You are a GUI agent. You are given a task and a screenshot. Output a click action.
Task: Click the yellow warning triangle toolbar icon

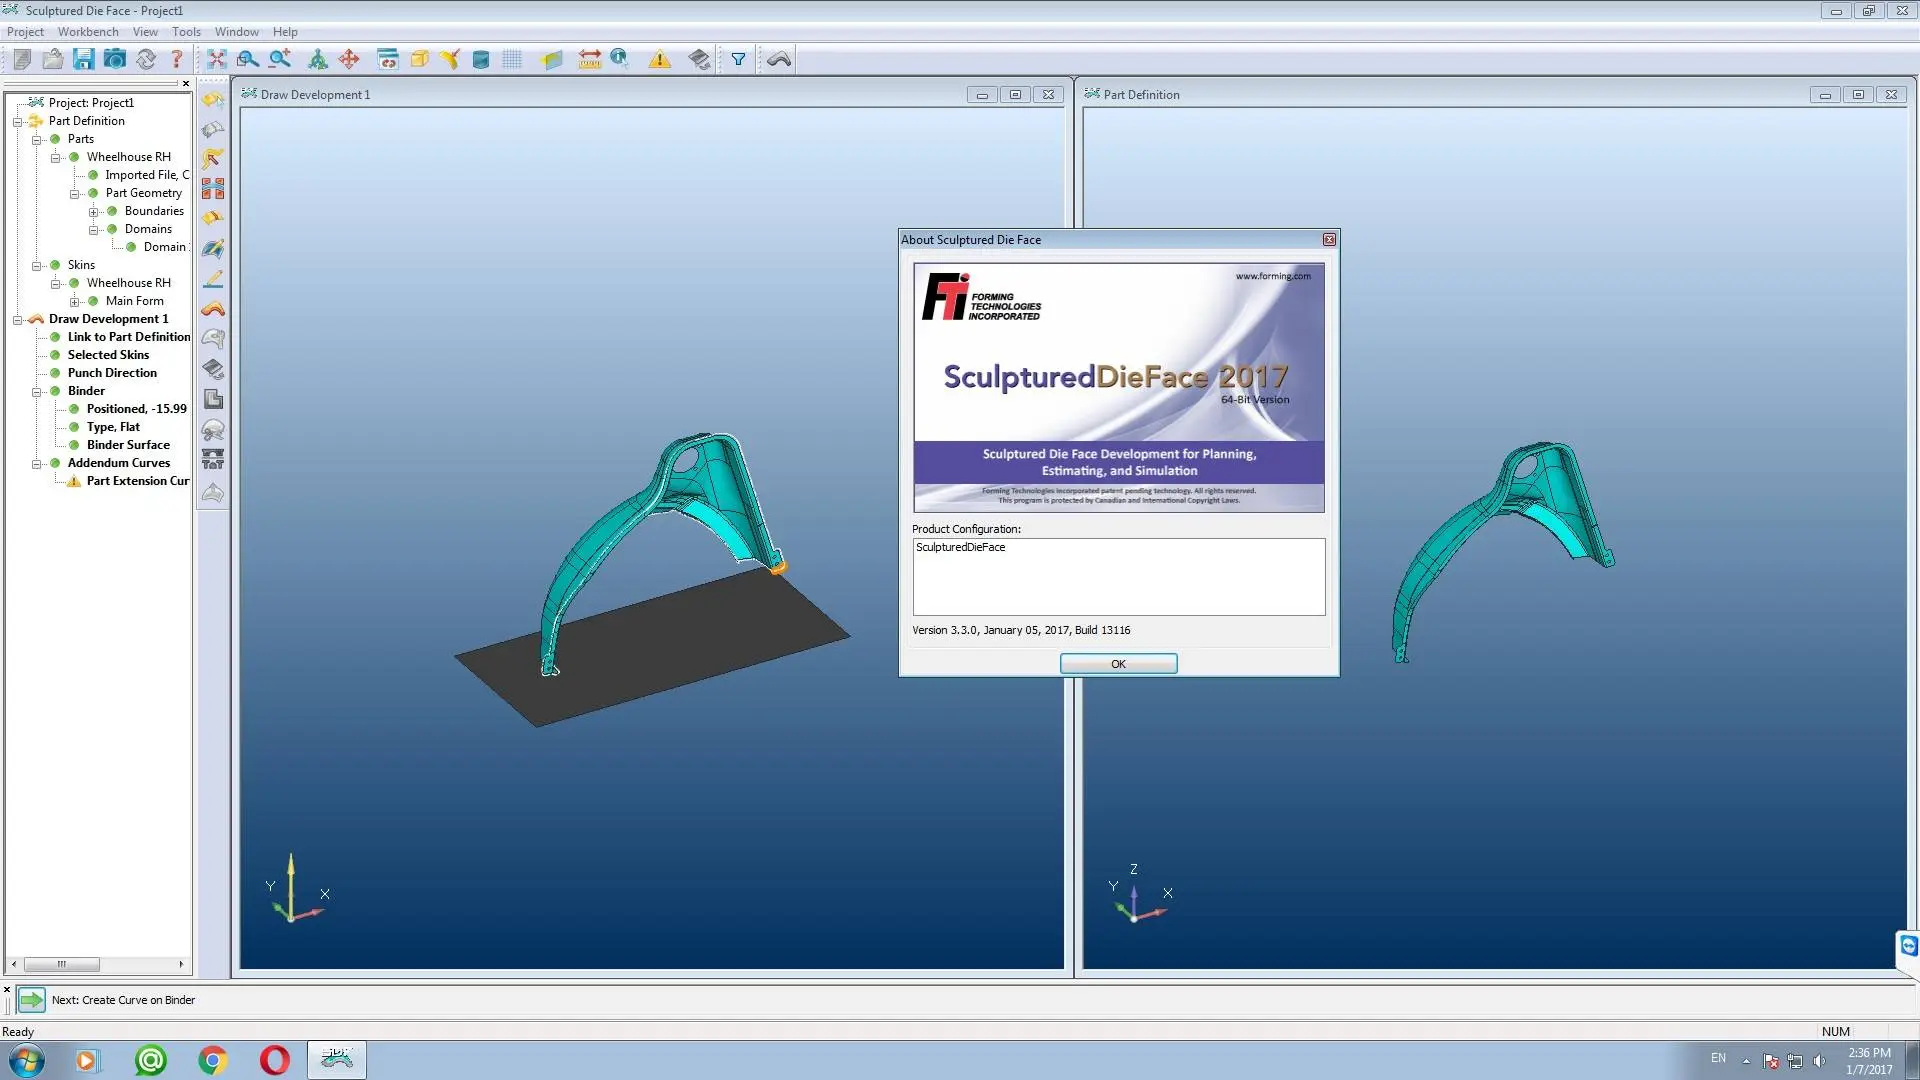pyautogui.click(x=660, y=60)
